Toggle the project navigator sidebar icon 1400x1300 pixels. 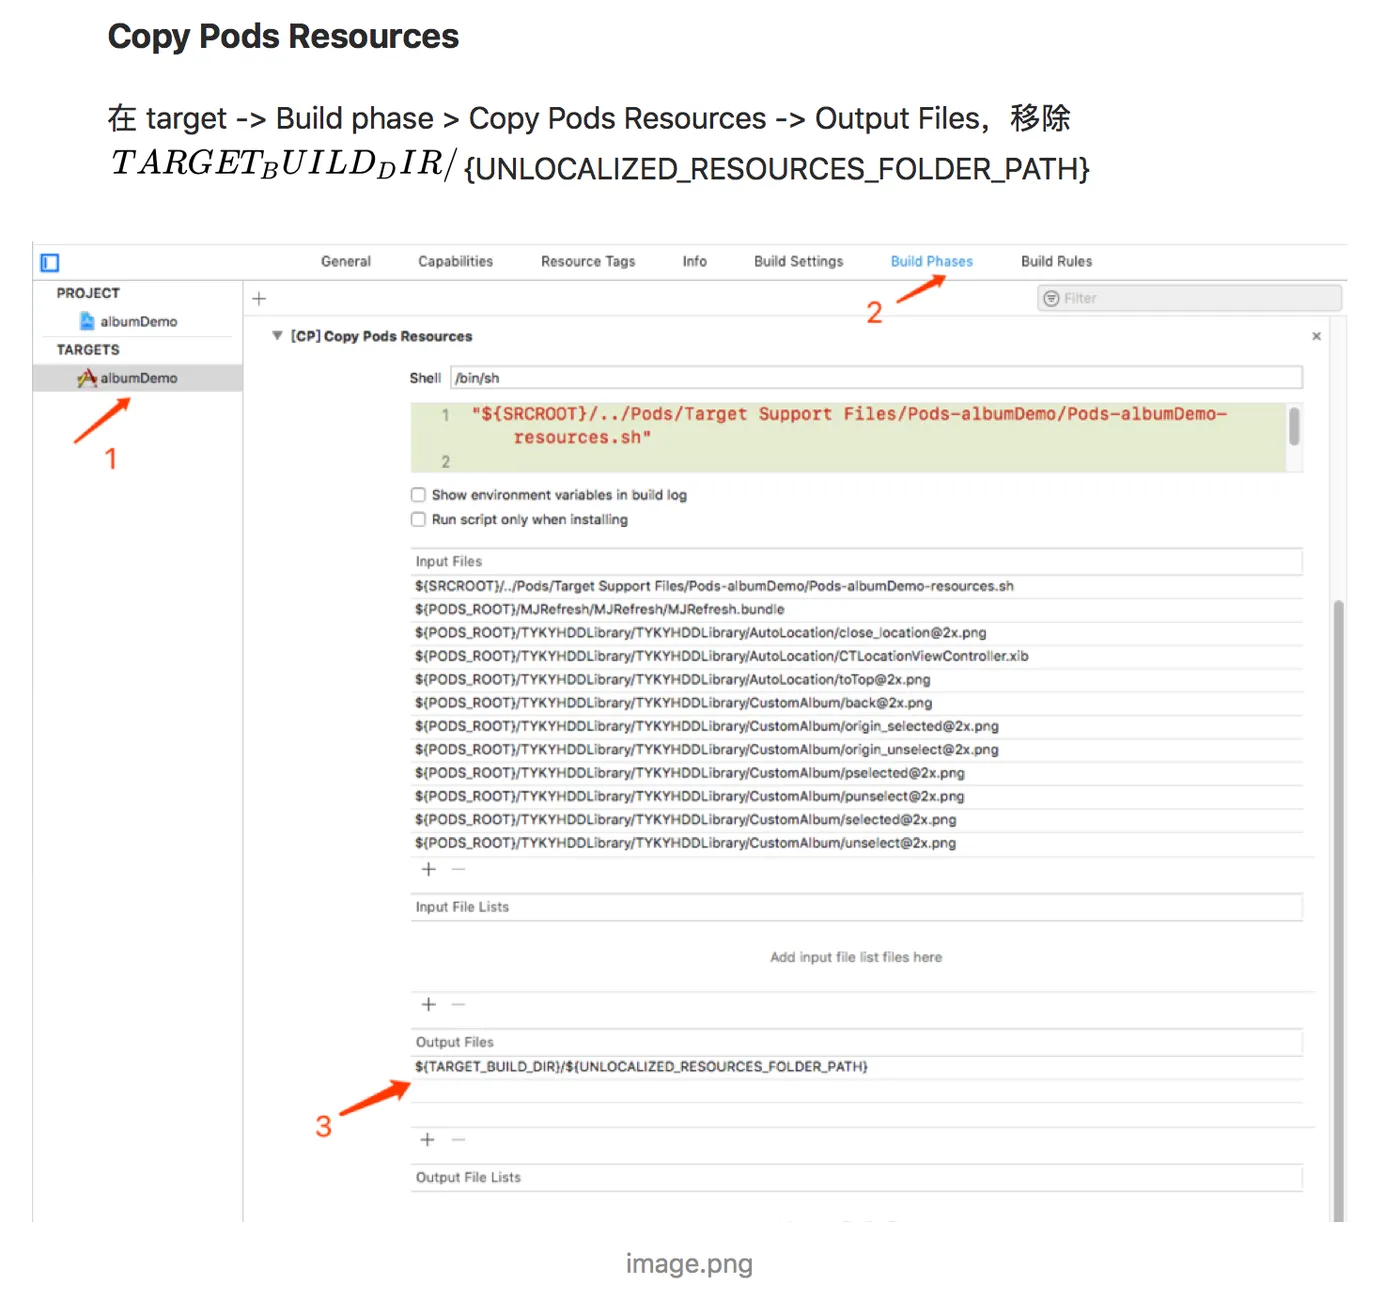(50, 262)
